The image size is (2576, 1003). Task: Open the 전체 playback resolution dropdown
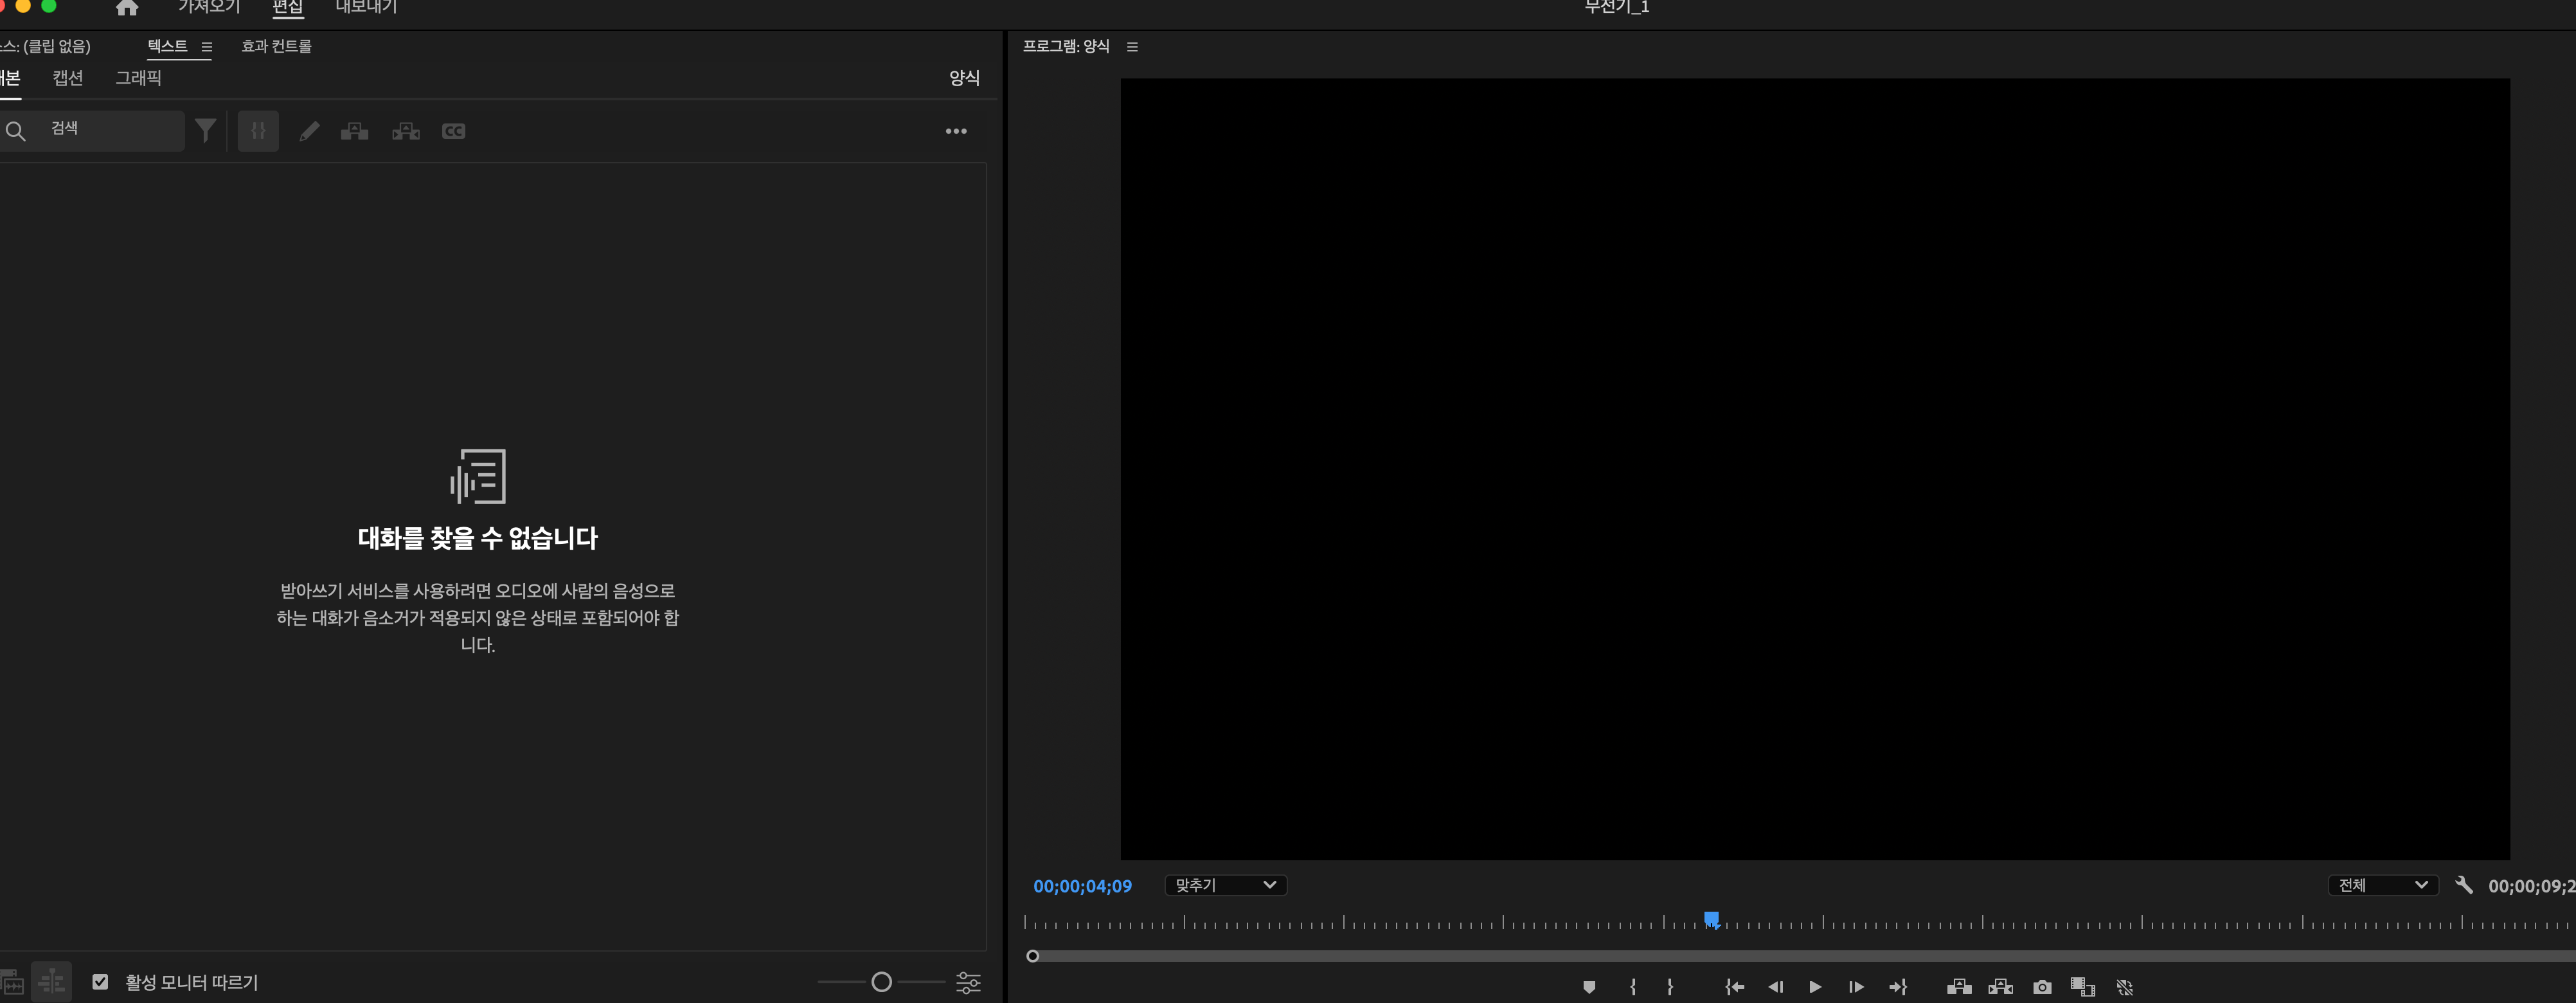click(2383, 885)
